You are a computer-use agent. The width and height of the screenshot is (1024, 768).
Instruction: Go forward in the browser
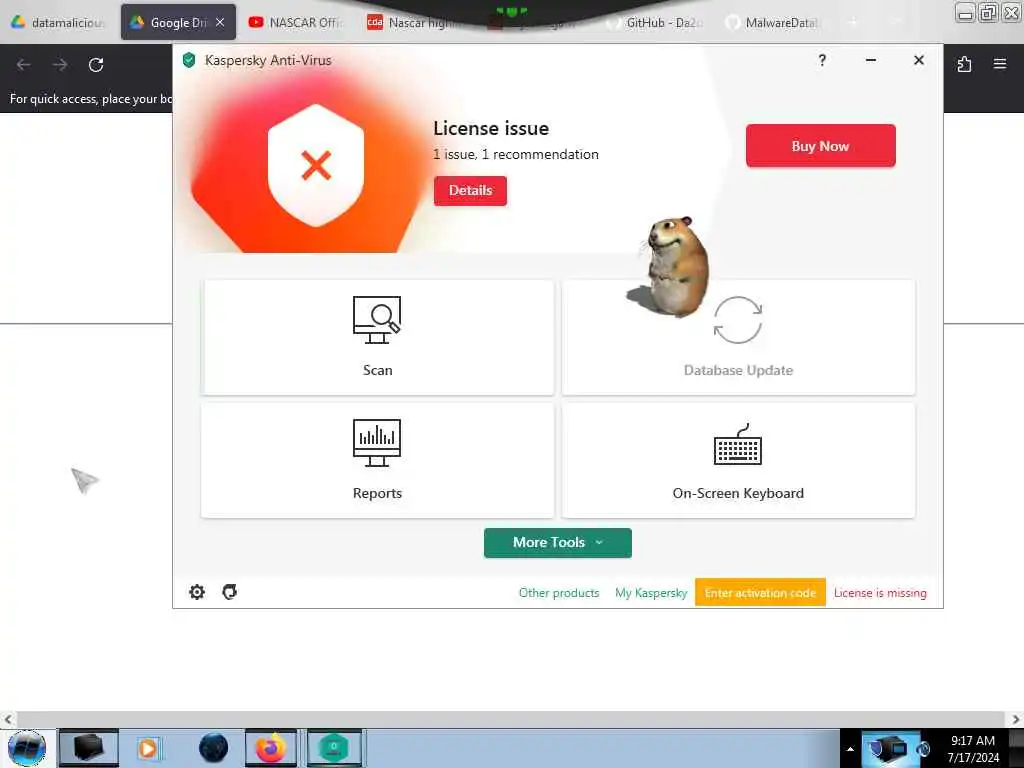pos(59,65)
